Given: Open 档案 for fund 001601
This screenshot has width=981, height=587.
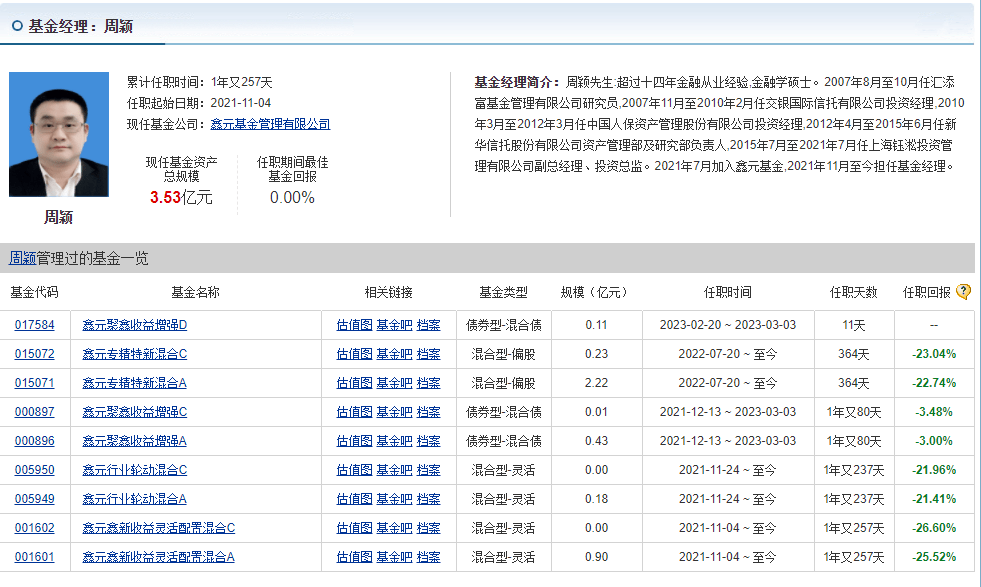Looking at the screenshot, I should pos(428,557).
